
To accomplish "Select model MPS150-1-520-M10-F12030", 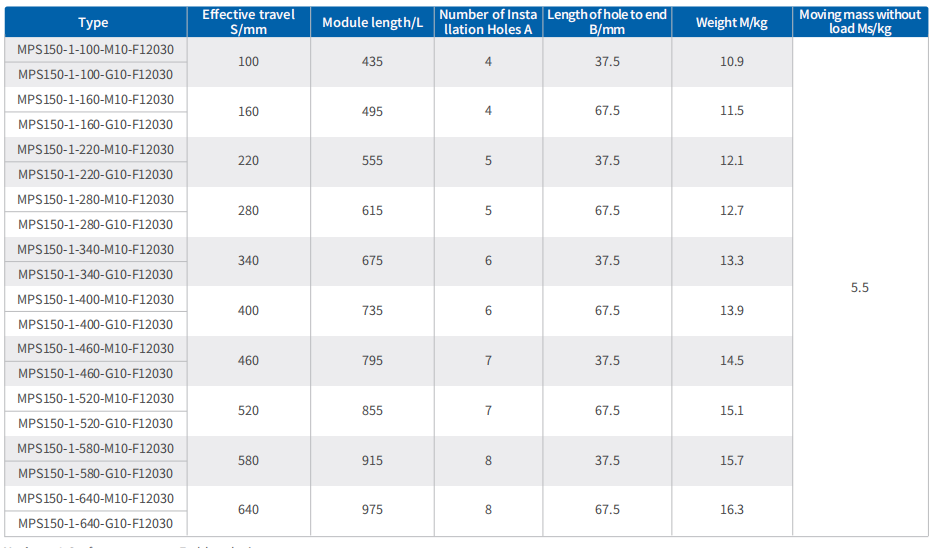I will tap(96, 398).
